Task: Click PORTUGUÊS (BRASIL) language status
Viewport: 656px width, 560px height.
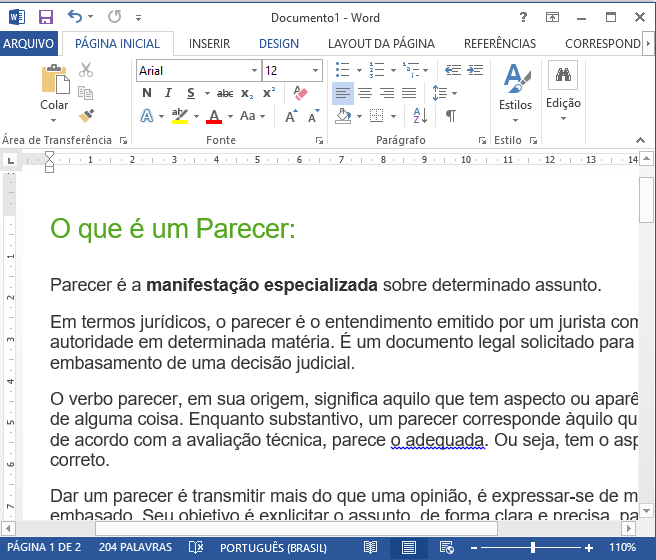Action: click(x=273, y=547)
